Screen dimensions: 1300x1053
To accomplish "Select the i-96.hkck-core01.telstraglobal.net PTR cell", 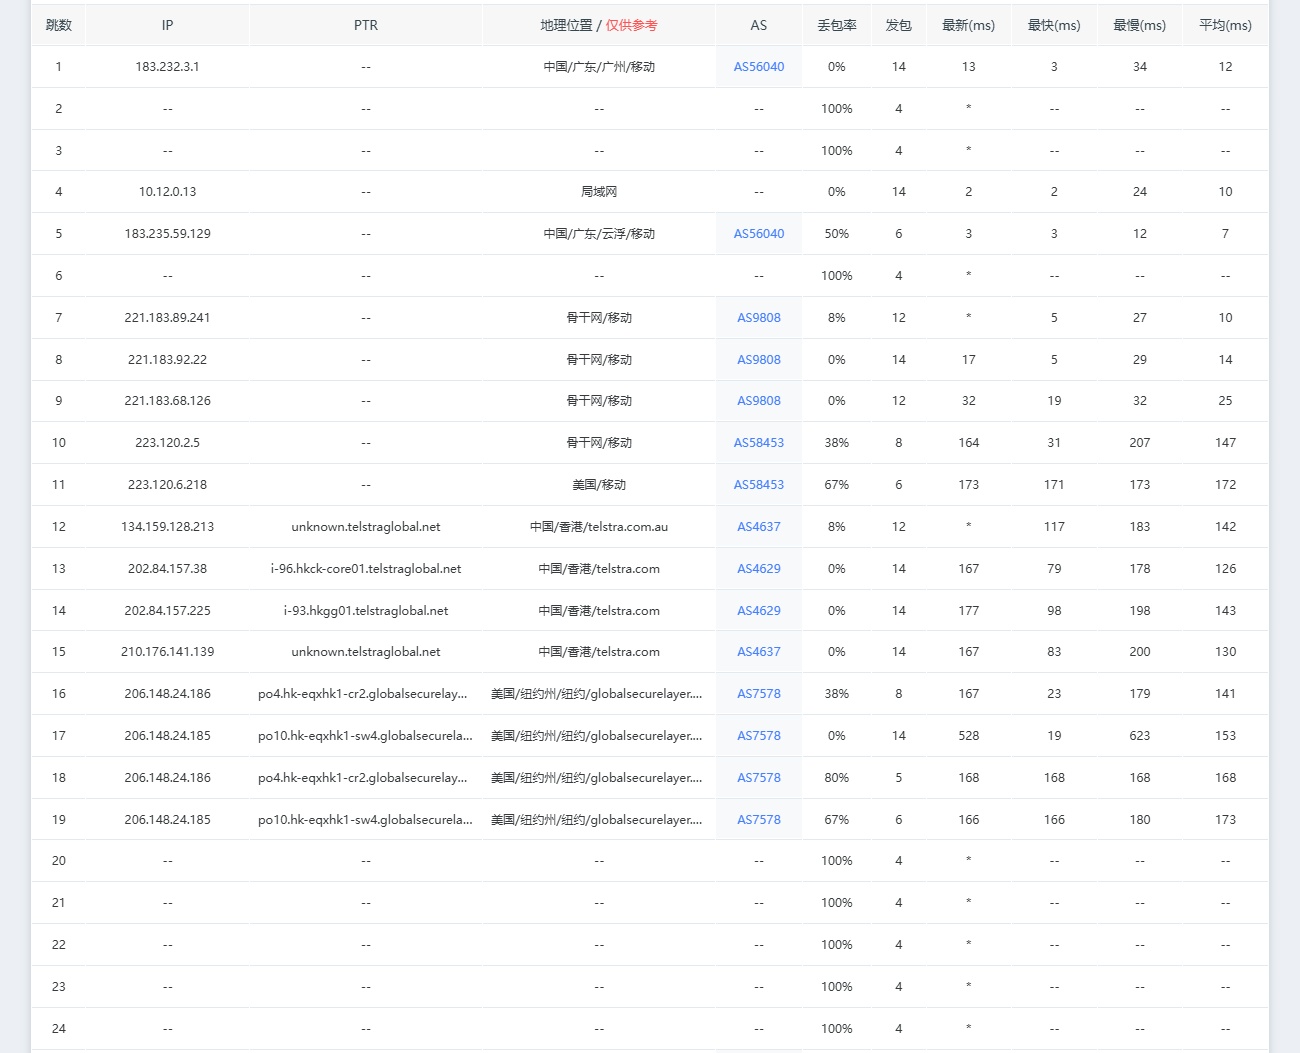I will (366, 569).
